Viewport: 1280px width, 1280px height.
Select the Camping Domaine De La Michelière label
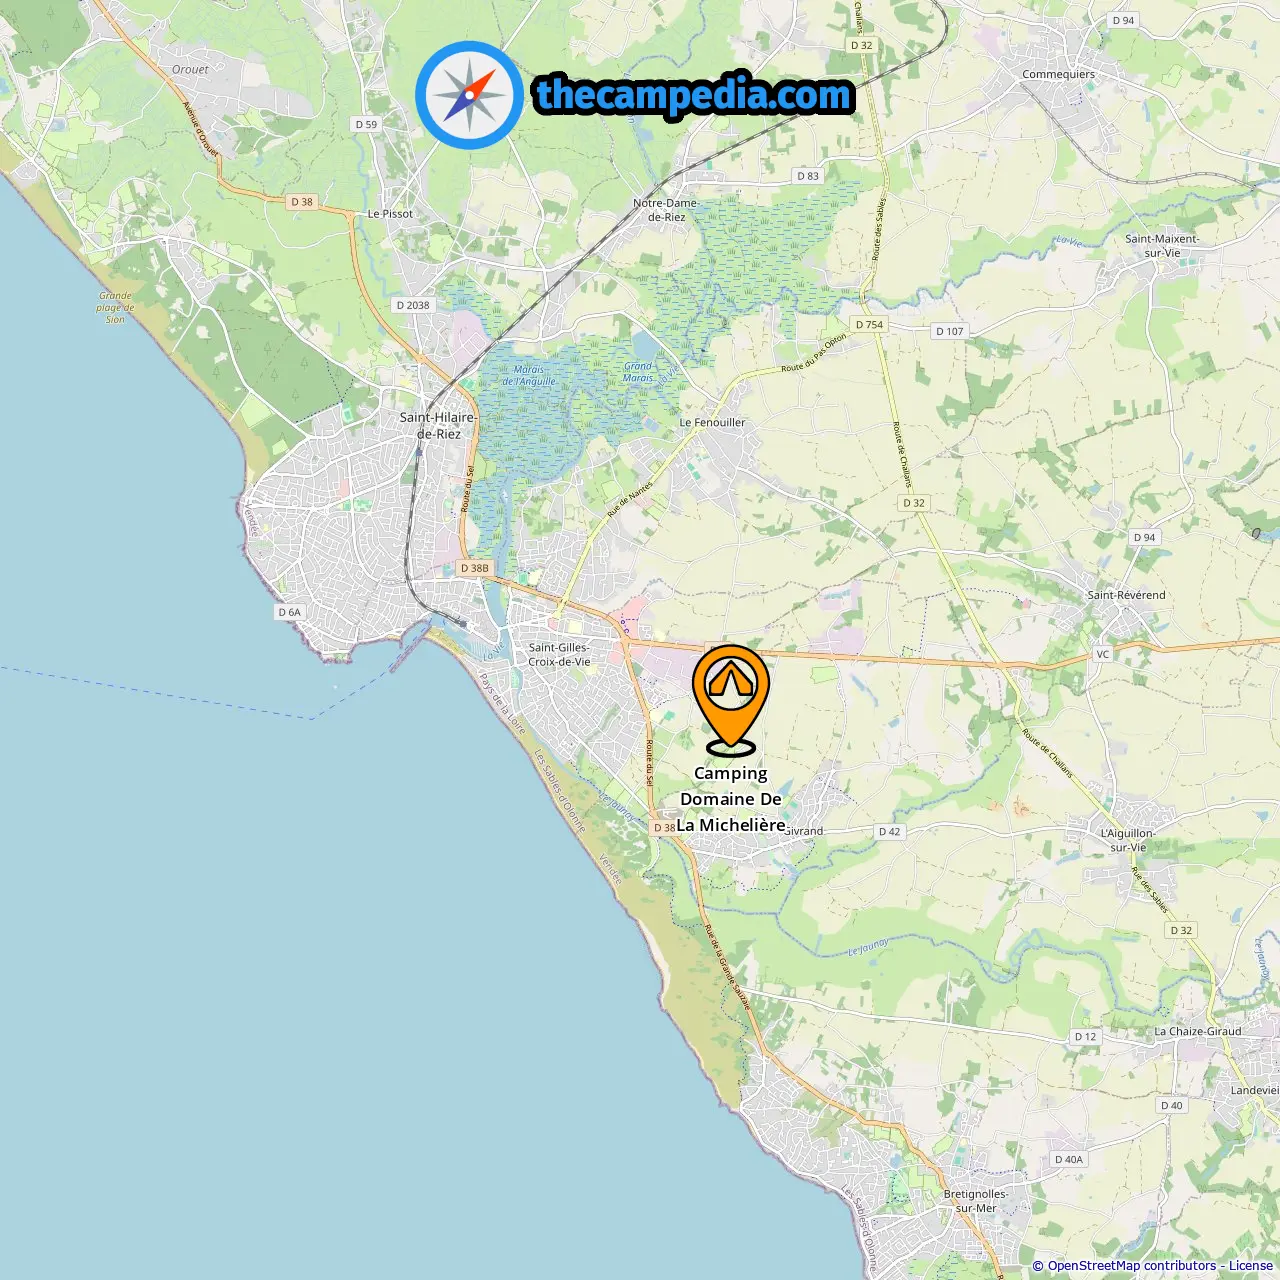[731, 799]
